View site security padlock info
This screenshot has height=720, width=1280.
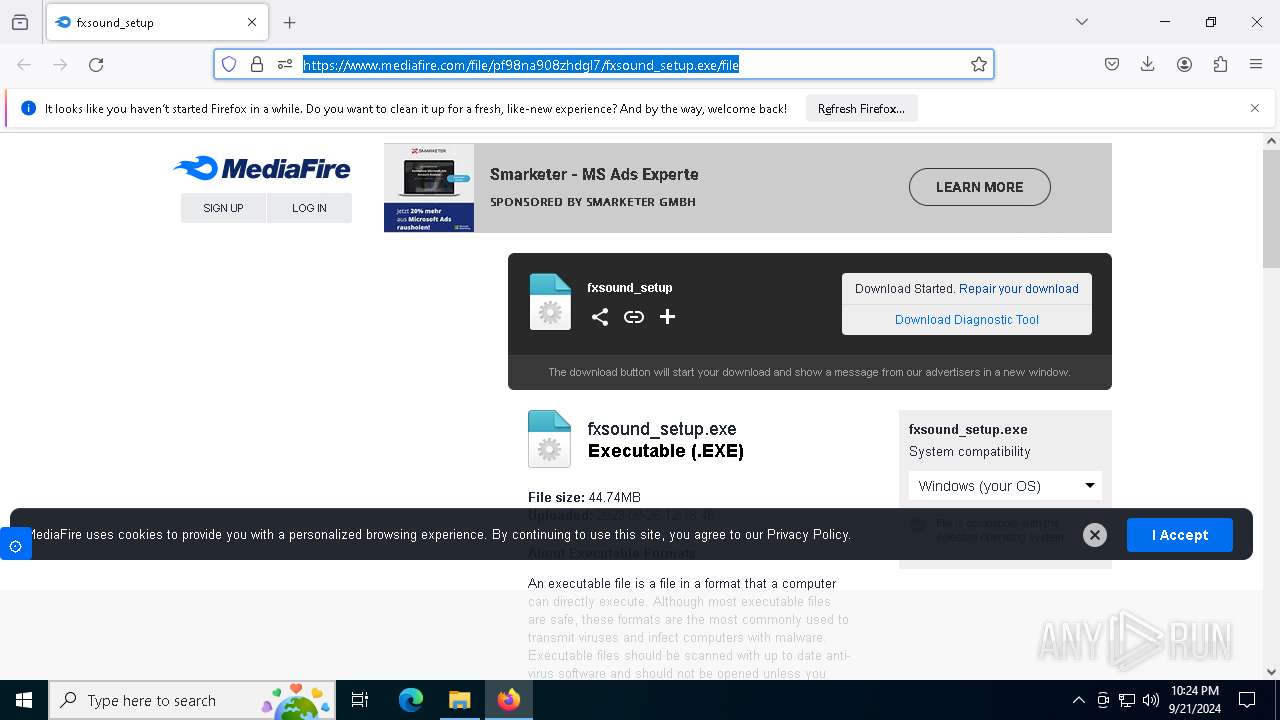(x=257, y=64)
